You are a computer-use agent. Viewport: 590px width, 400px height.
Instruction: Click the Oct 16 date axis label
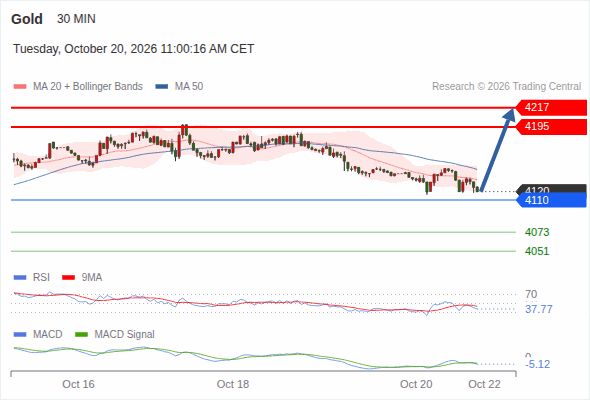point(78,384)
